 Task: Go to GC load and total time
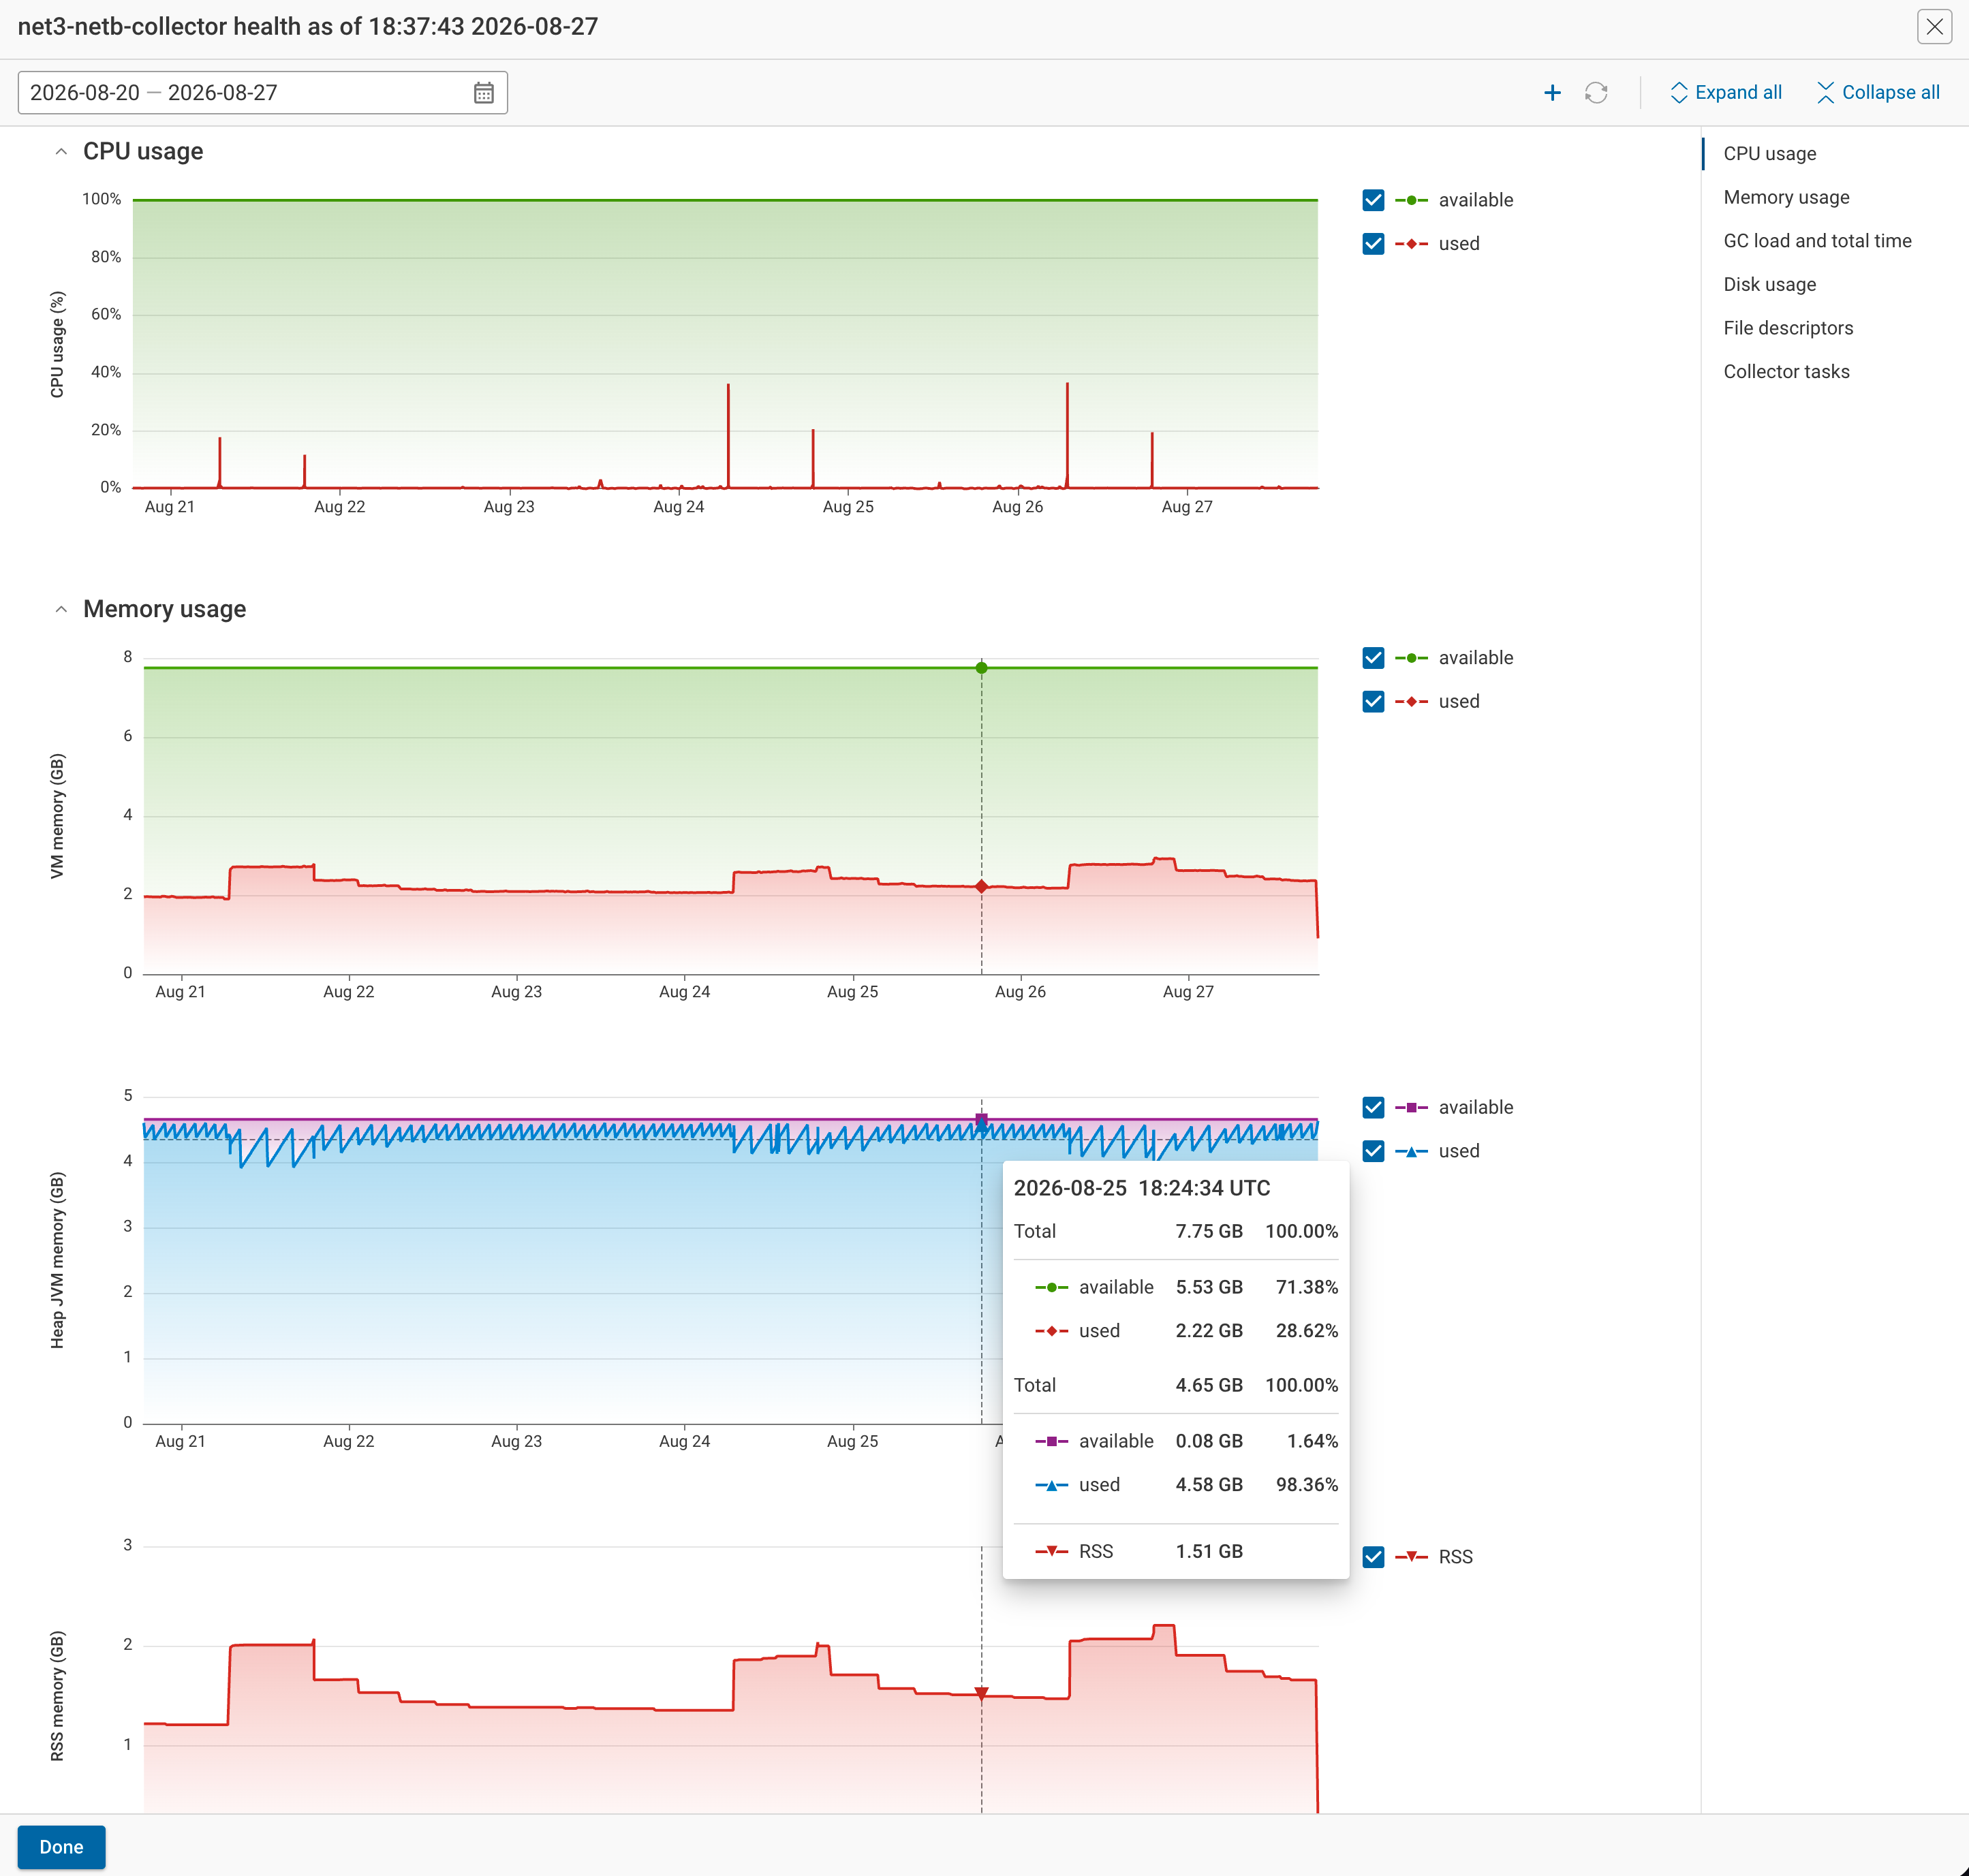(1817, 241)
